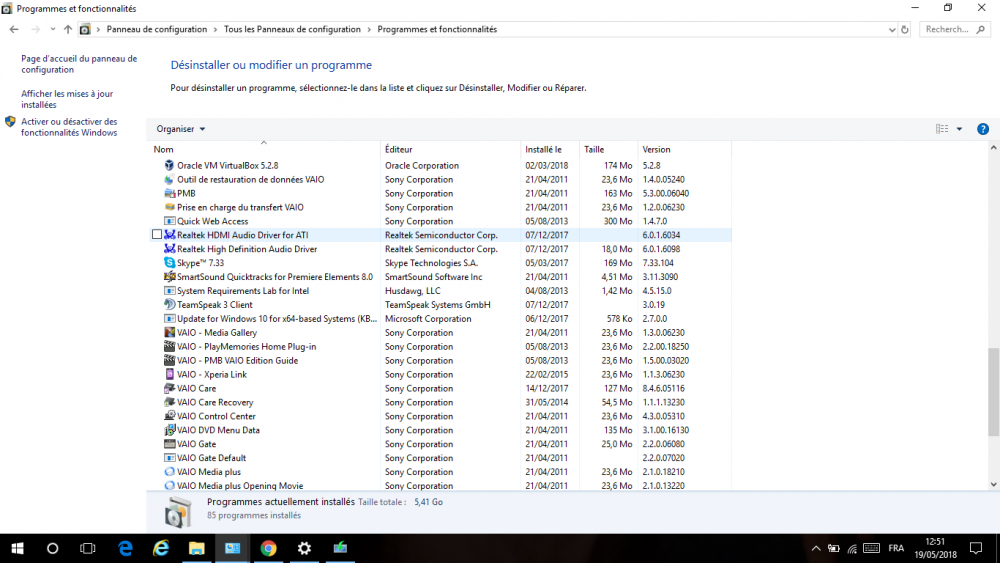
Task: Click Activer ou désactiver des fonctionnalités Windows
Action: [x=69, y=127]
